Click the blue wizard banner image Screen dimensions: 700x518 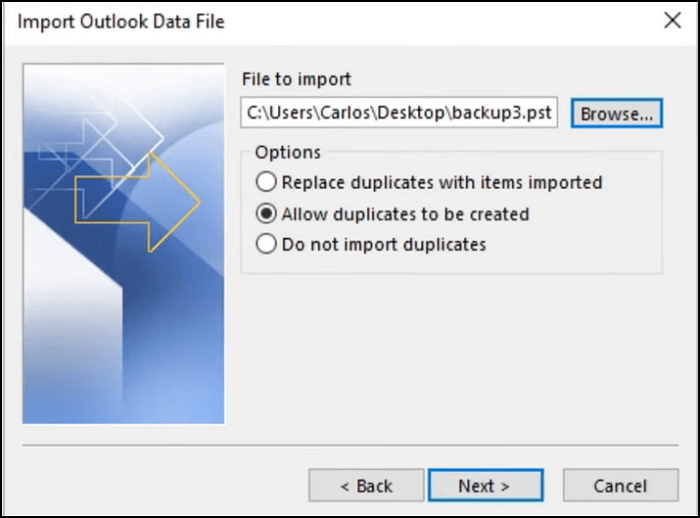tap(124, 330)
